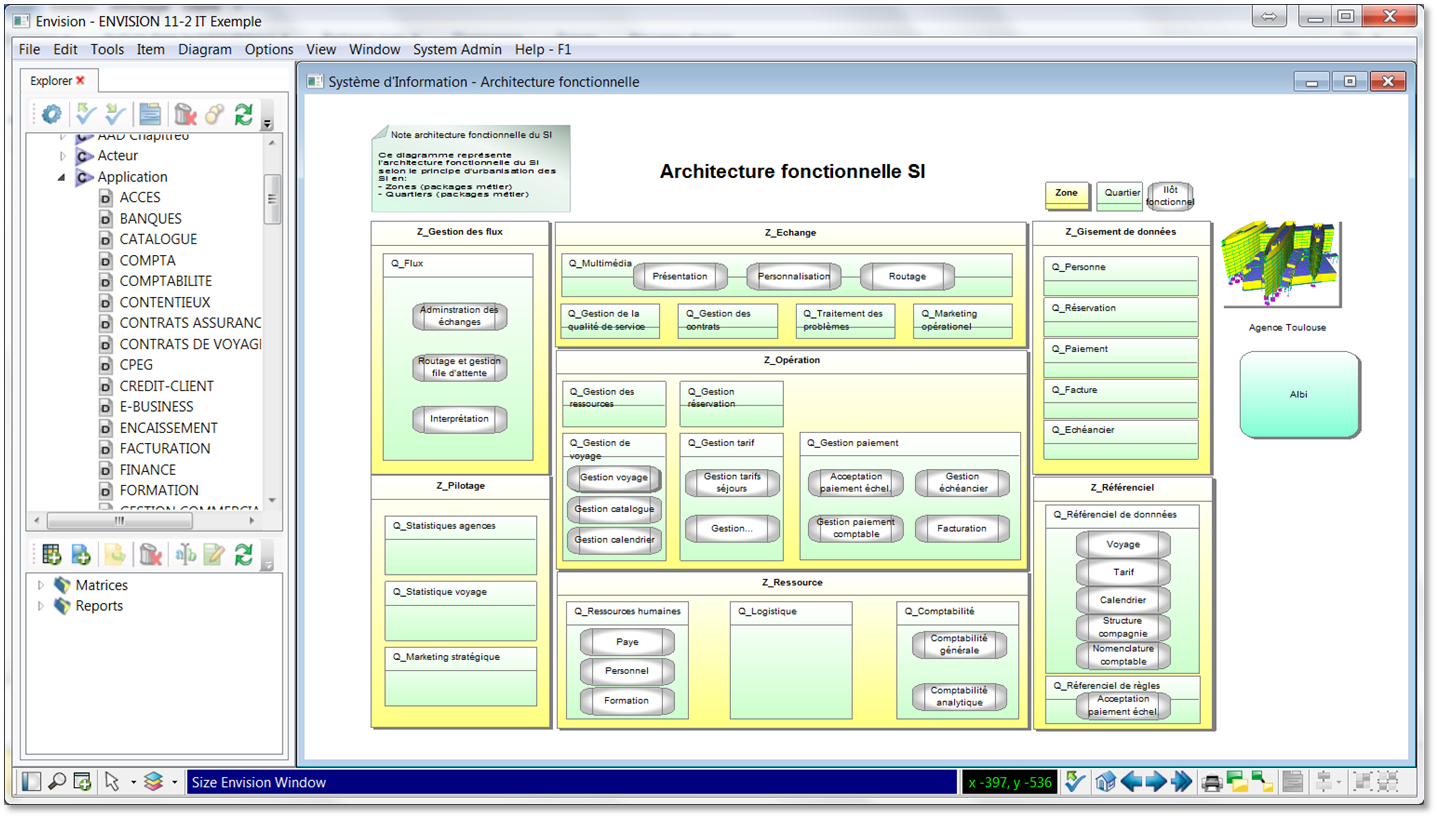Open the System Admin menu
Viewport: 1437px width, 818px height.
[x=457, y=49]
